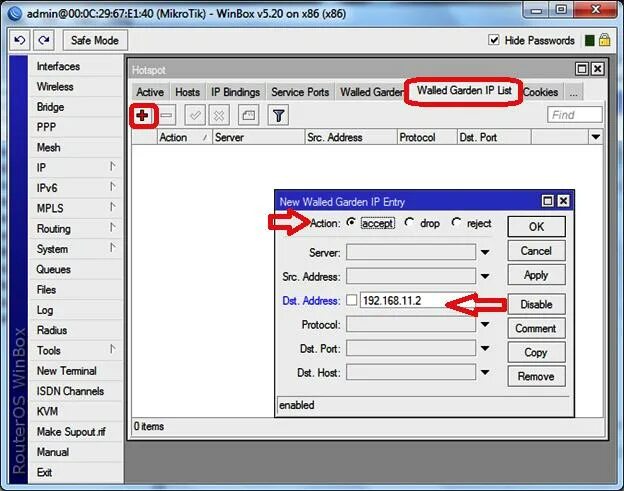Open the Filter funnel icon
The width and height of the screenshot is (624, 491).
click(278, 116)
